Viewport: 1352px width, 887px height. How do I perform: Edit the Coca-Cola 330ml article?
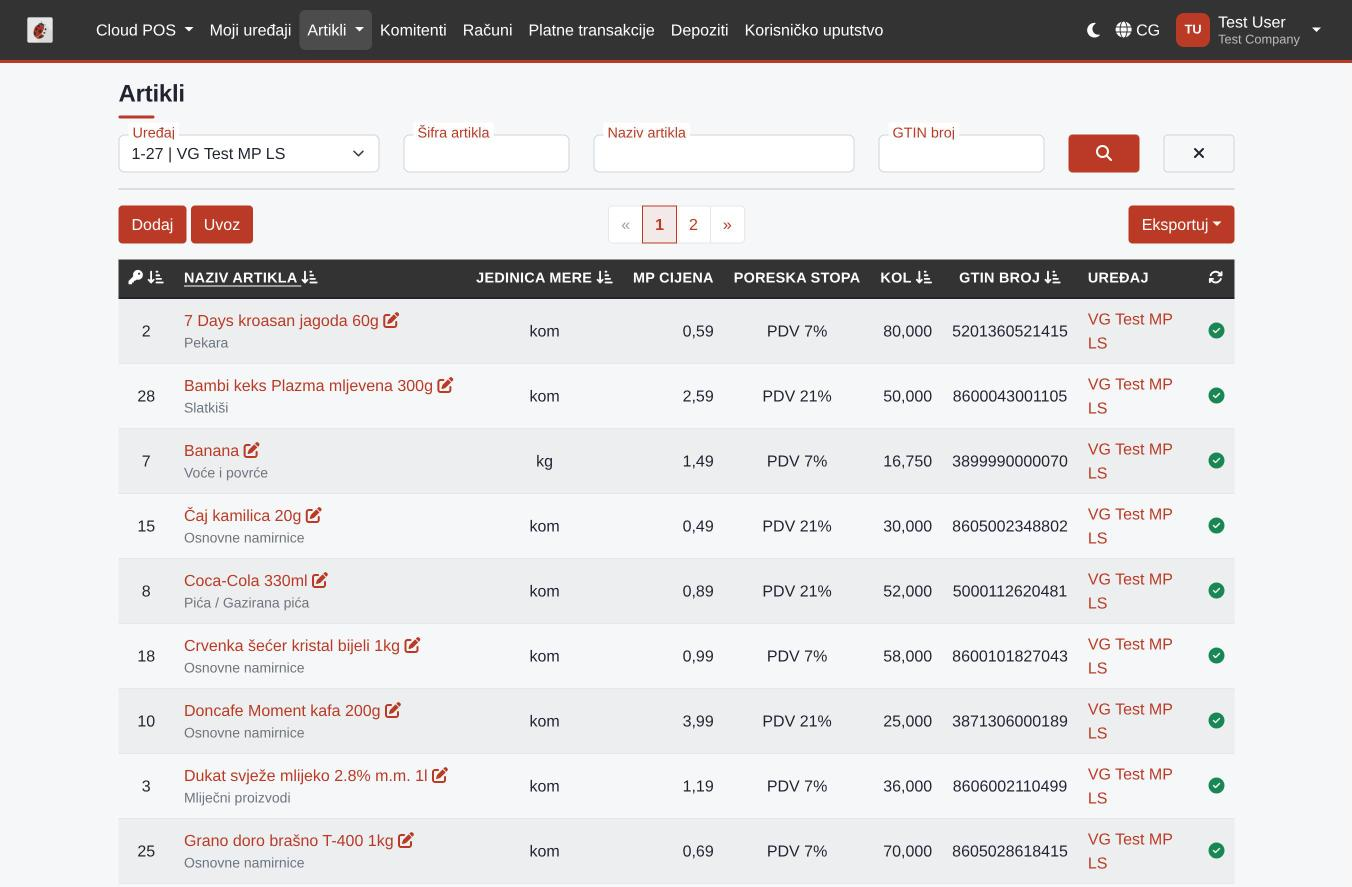[x=320, y=580]
